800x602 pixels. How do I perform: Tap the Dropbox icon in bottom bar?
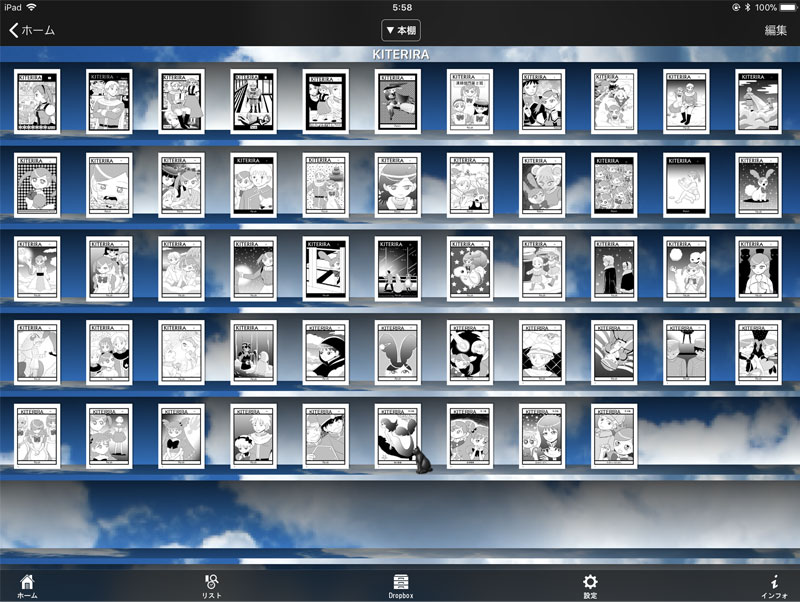[x=401, y=585]
